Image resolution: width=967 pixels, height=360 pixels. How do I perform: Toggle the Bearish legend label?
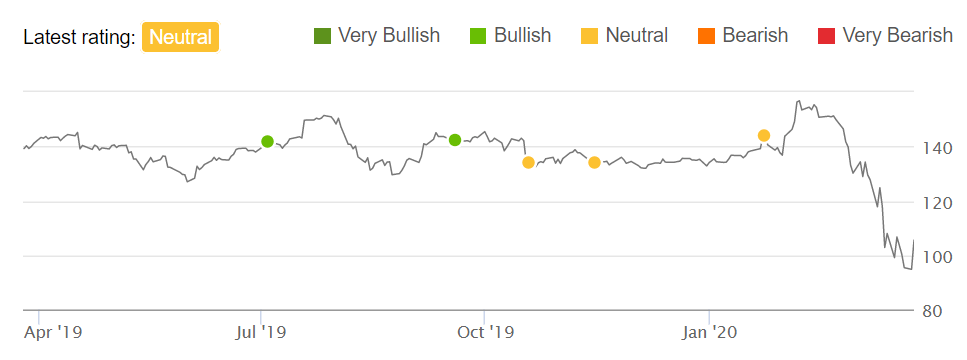click(755, 36)
